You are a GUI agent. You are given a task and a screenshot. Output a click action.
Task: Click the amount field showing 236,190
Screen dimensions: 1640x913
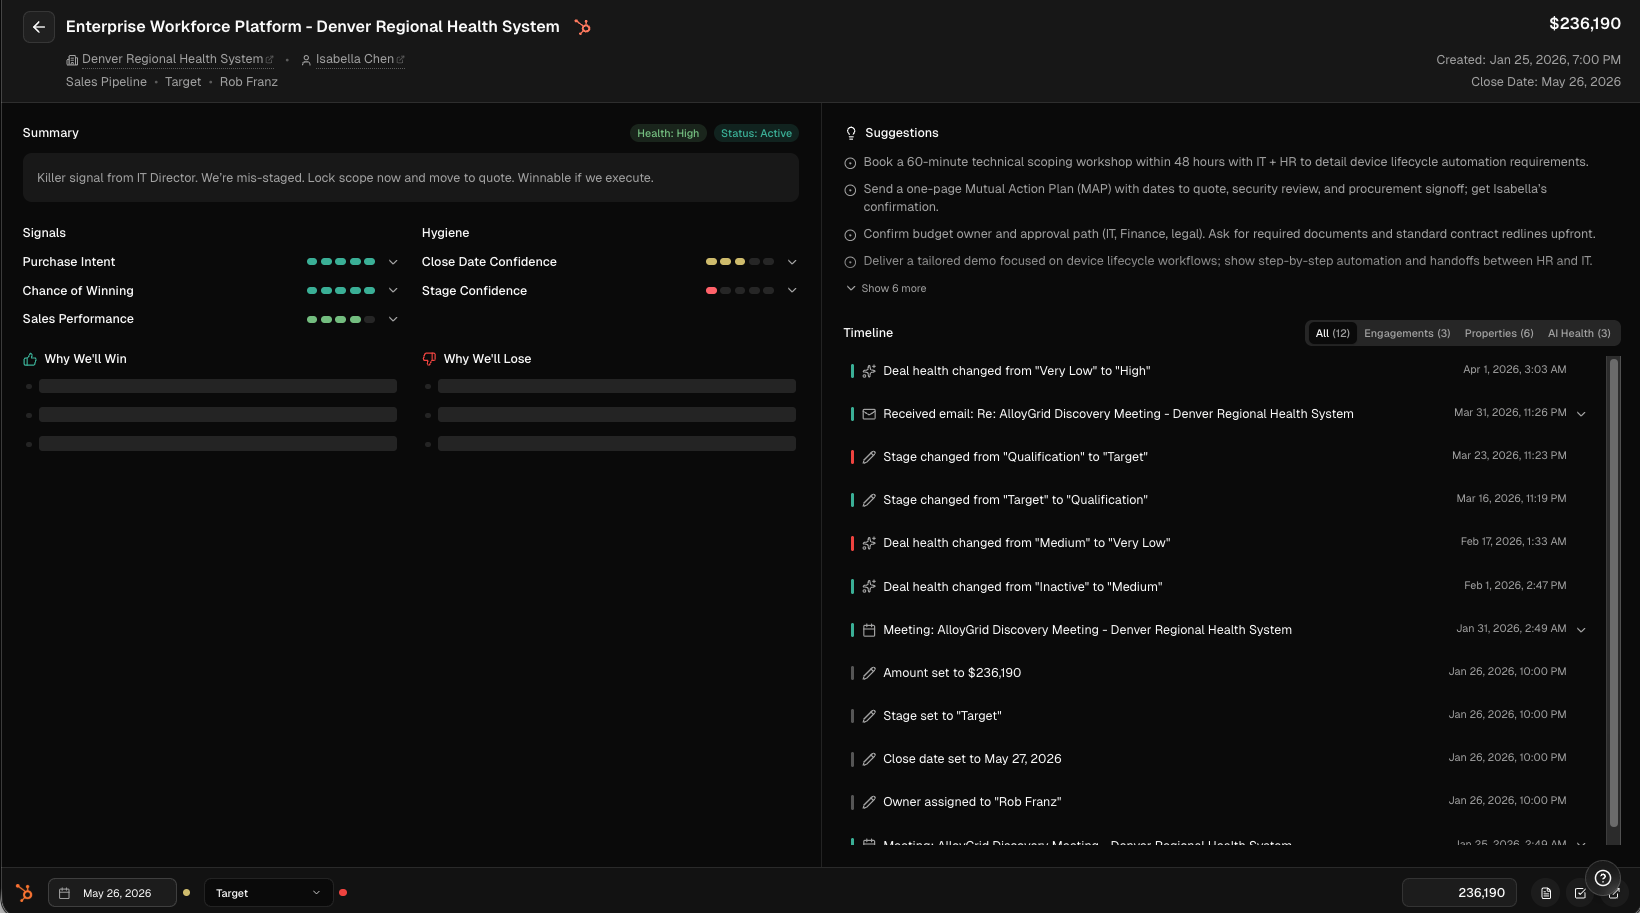pyautogui.click(x=1459, y=893)
